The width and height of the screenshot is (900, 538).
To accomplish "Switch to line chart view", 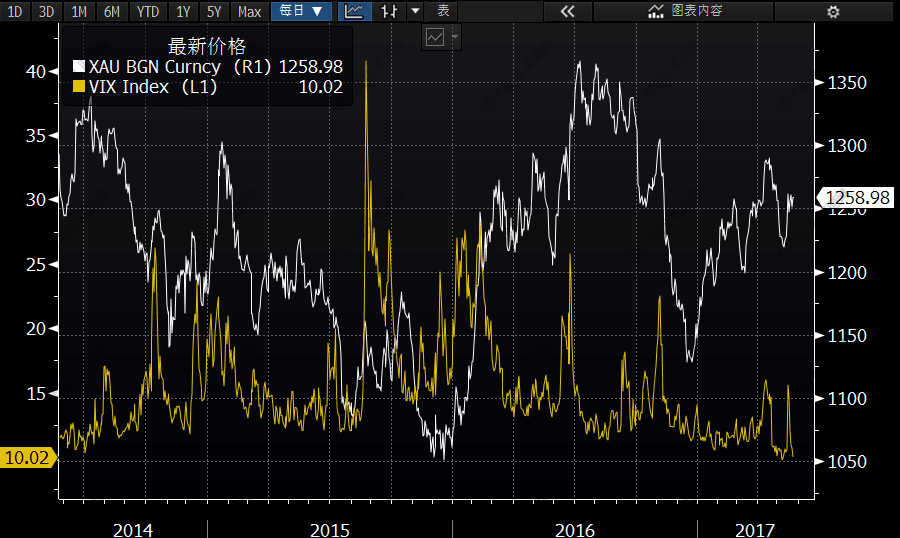I will pos(354,11).
